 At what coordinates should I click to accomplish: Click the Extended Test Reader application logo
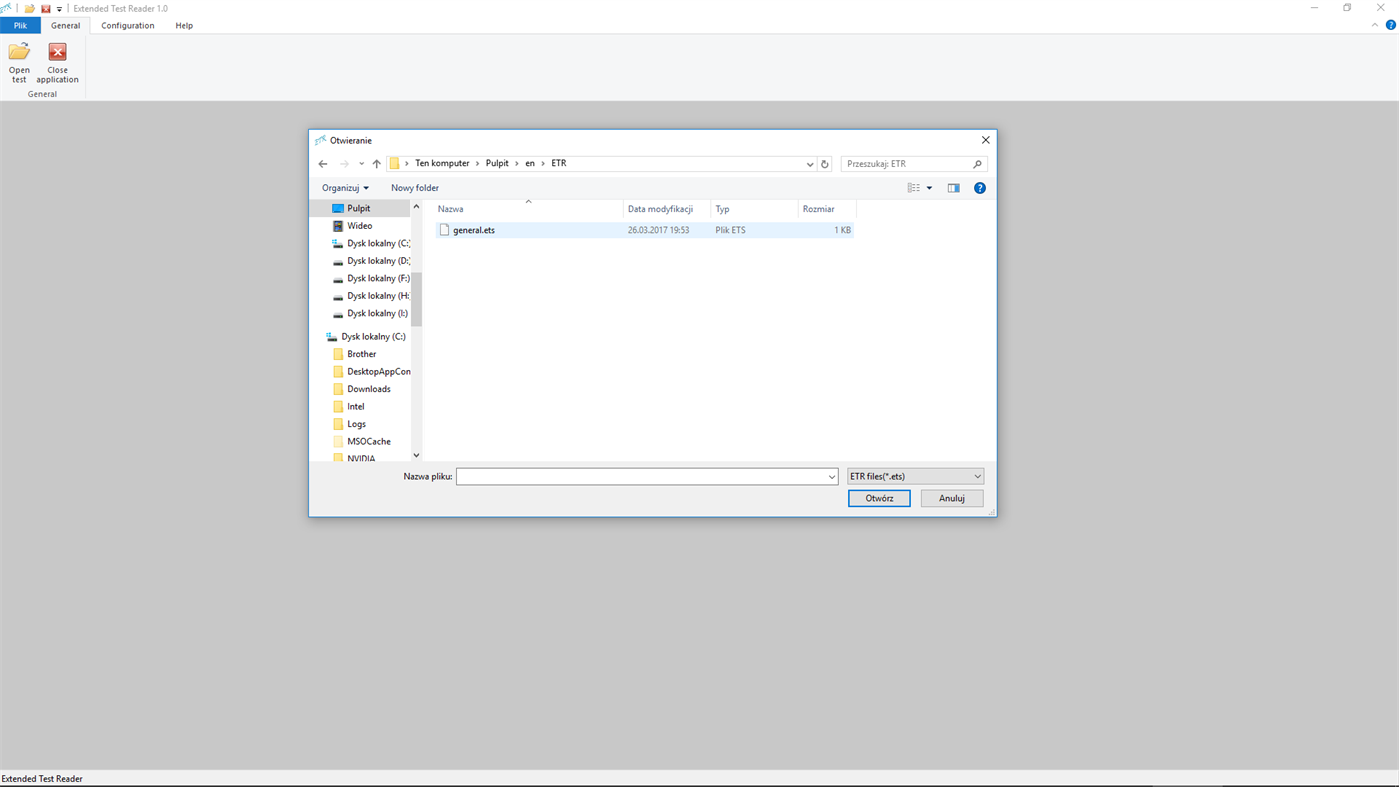pos(5,7)
